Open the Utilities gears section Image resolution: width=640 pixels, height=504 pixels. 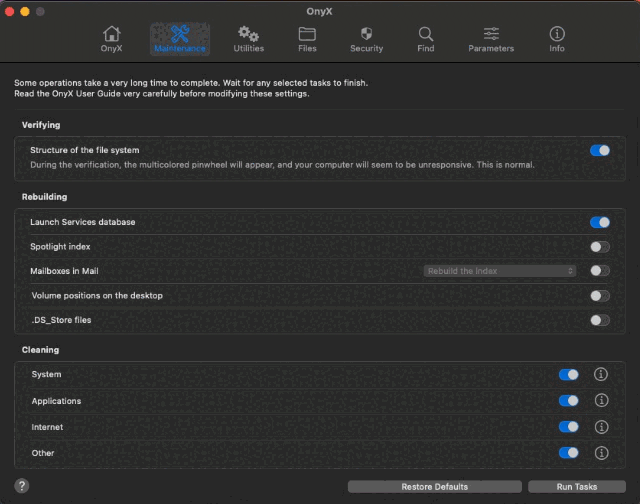coord(248,39)
